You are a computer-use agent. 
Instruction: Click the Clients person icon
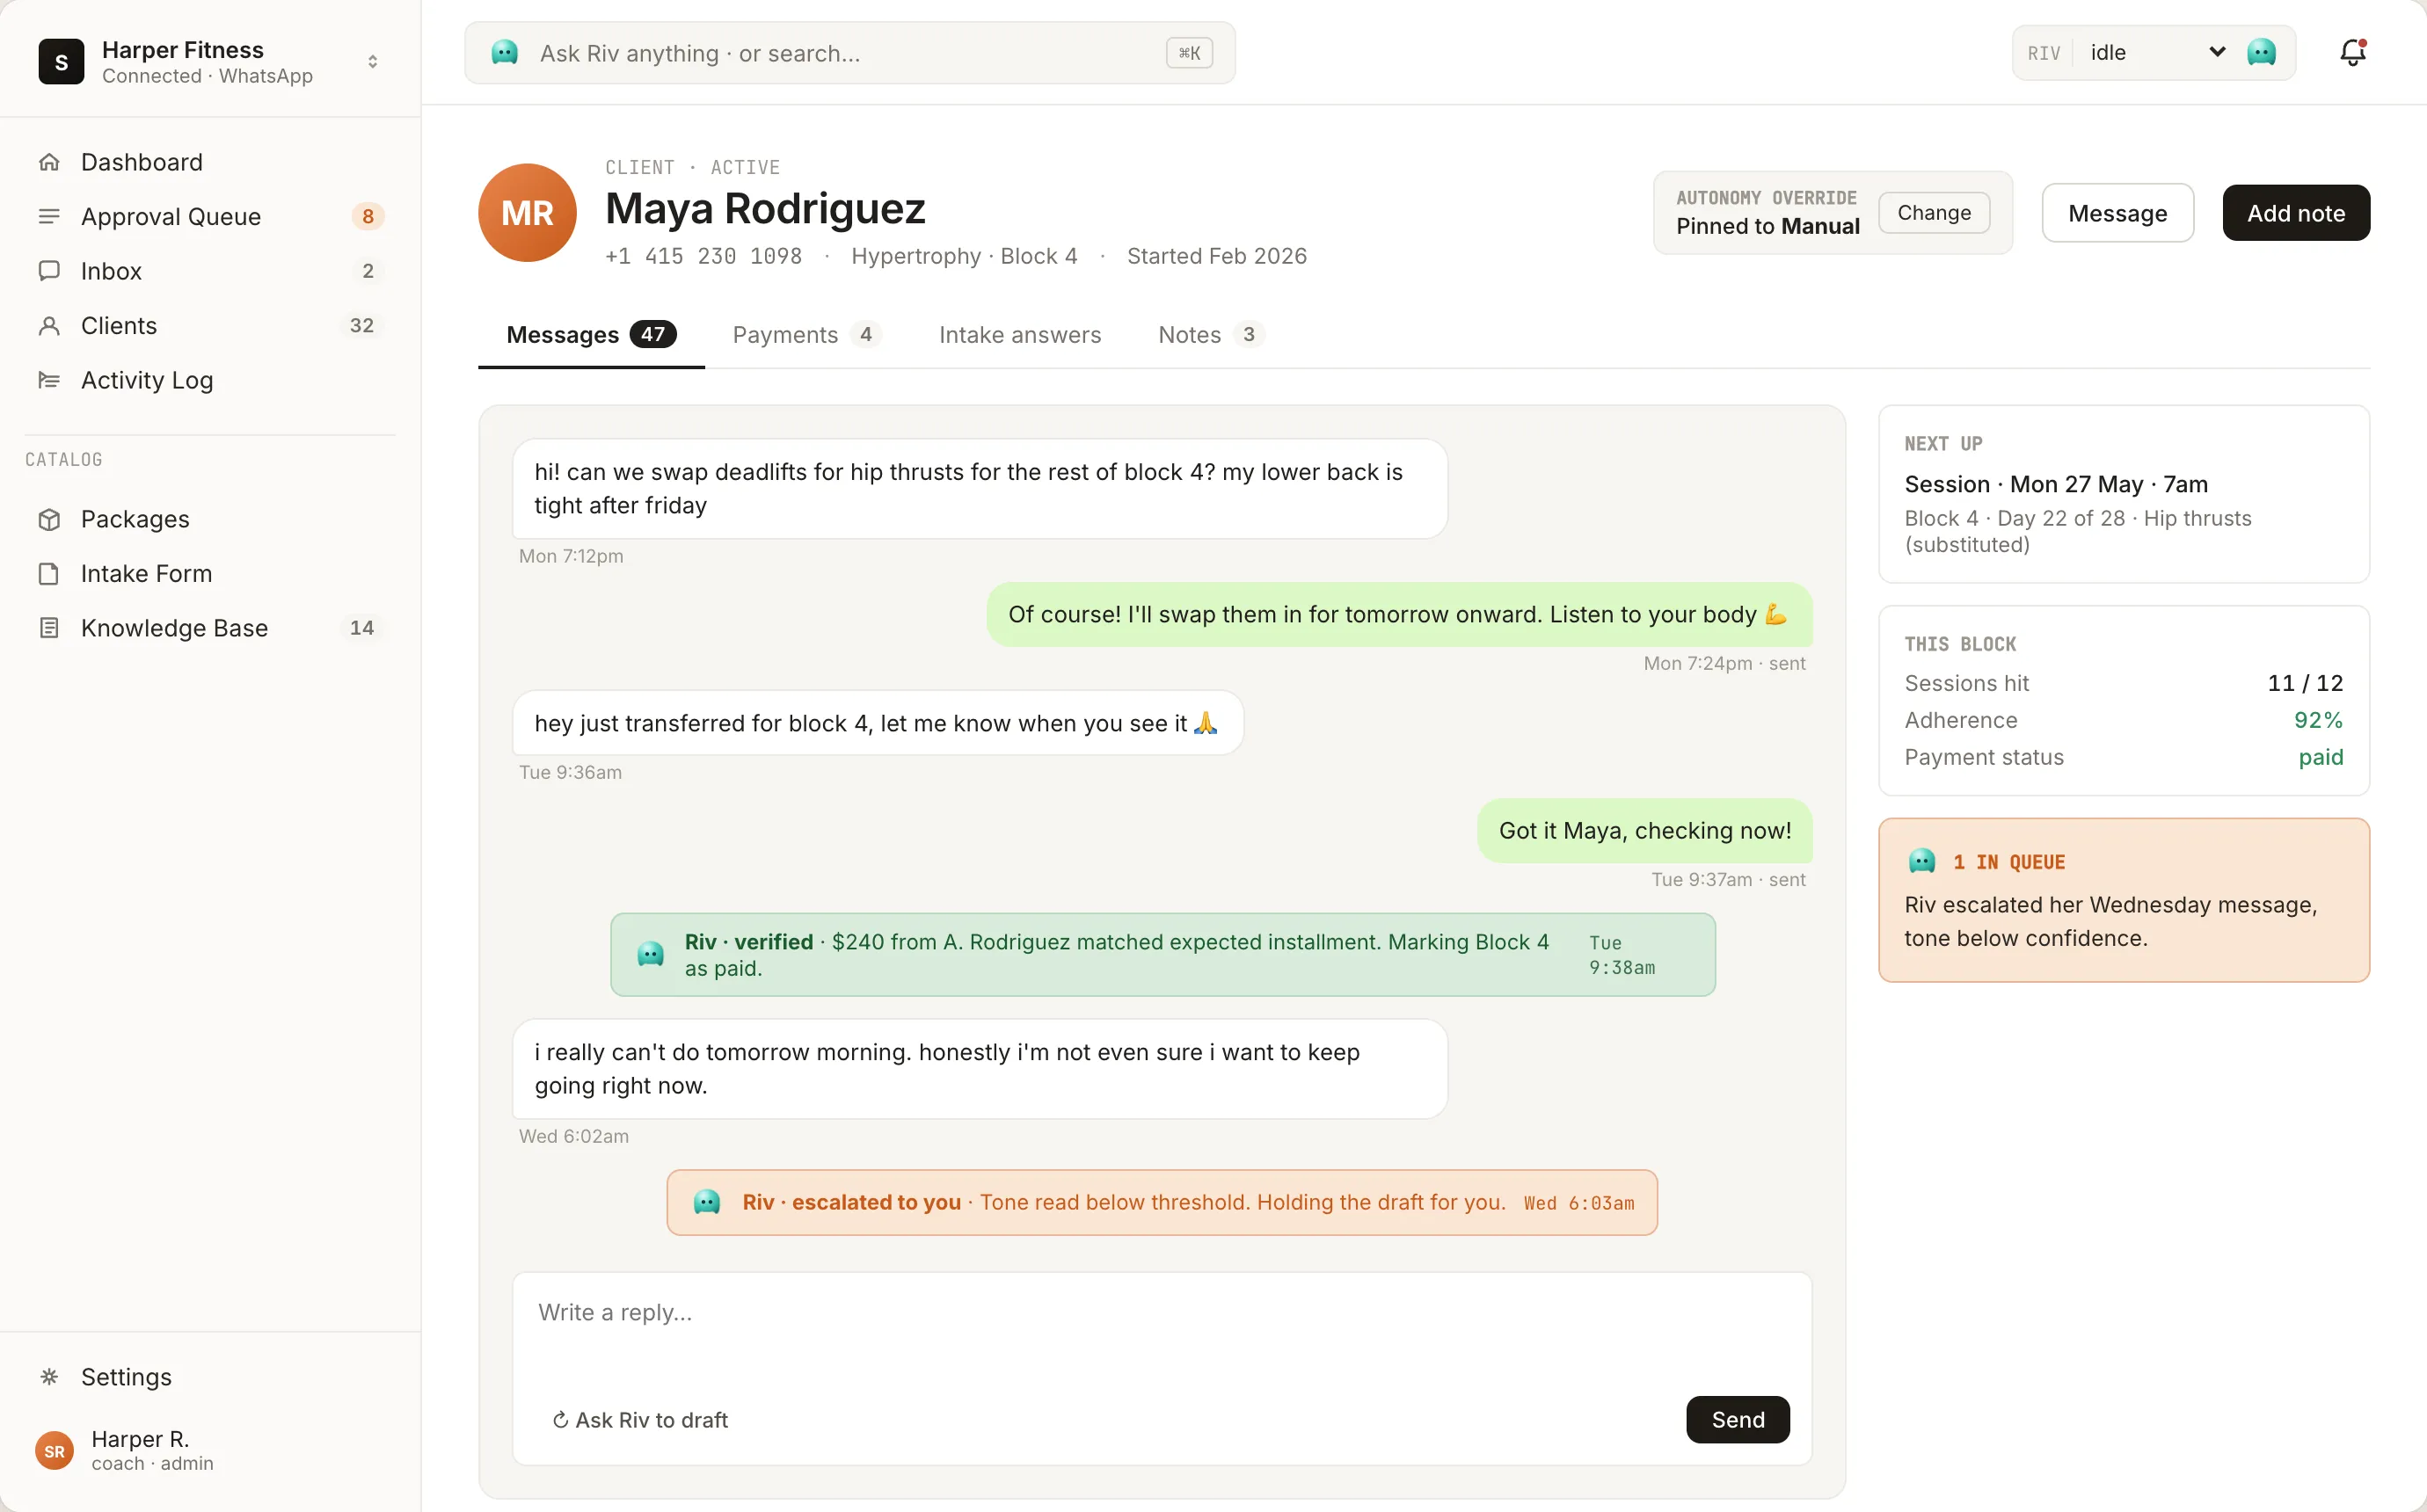pos(49,326)
